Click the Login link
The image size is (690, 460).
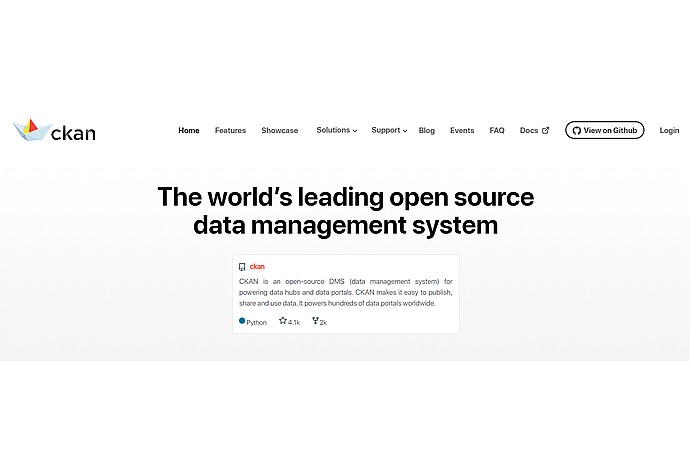pyautogui.click(x=669, y=130)
